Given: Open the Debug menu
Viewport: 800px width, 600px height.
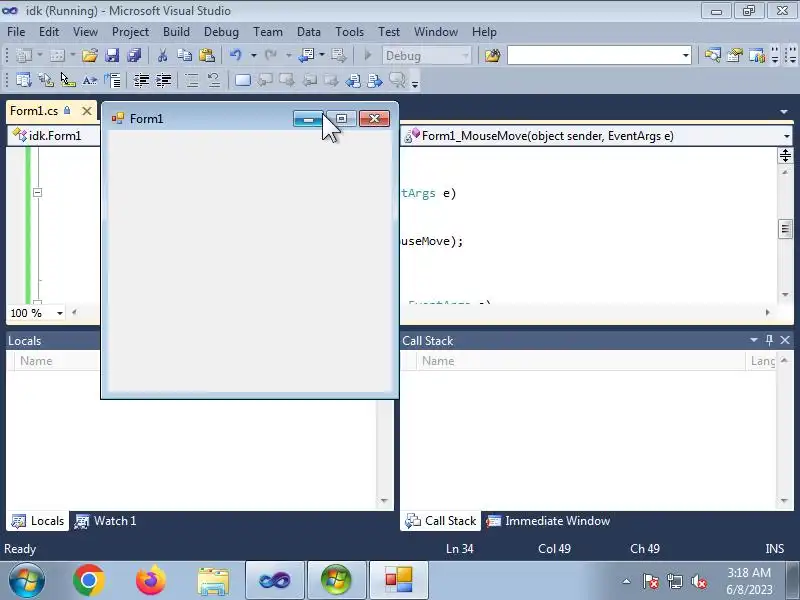Looking at the screenshot, I should 221,32.
